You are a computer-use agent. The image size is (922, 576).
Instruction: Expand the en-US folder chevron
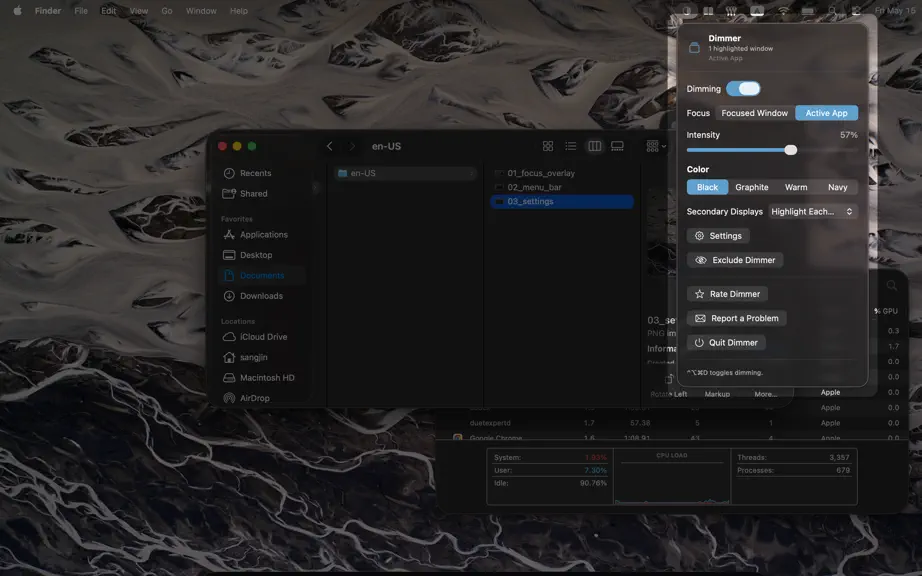tap(472, 173)
